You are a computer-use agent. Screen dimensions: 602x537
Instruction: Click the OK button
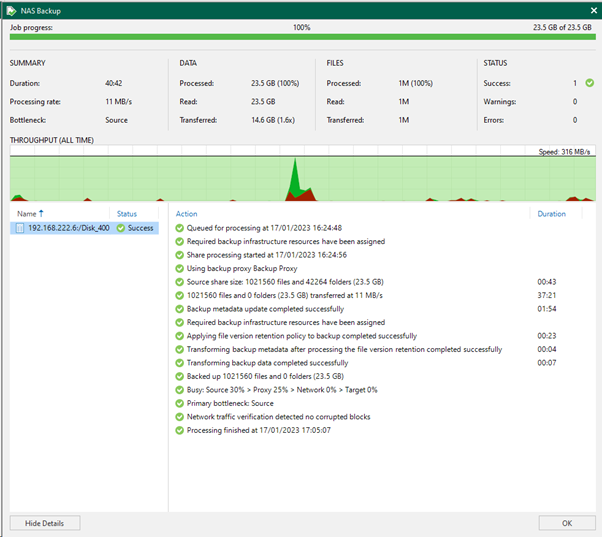pyautogui.click(x=567, y=523)
